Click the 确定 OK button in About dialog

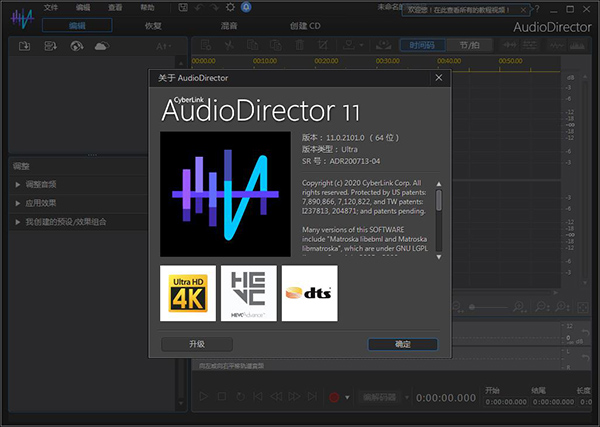[x=403, y=344]
